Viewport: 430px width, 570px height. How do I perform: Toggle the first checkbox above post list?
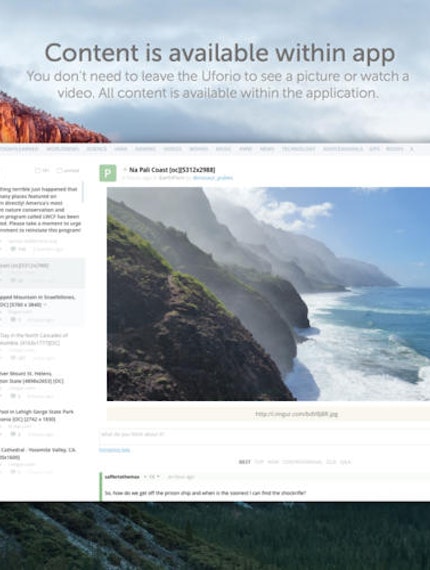click(x=37, y=170)
